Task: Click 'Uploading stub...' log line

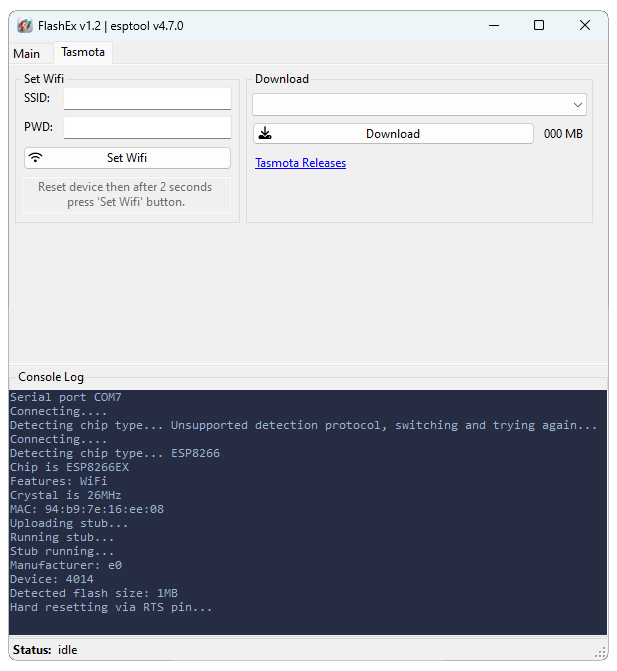Action: (69, 523)
